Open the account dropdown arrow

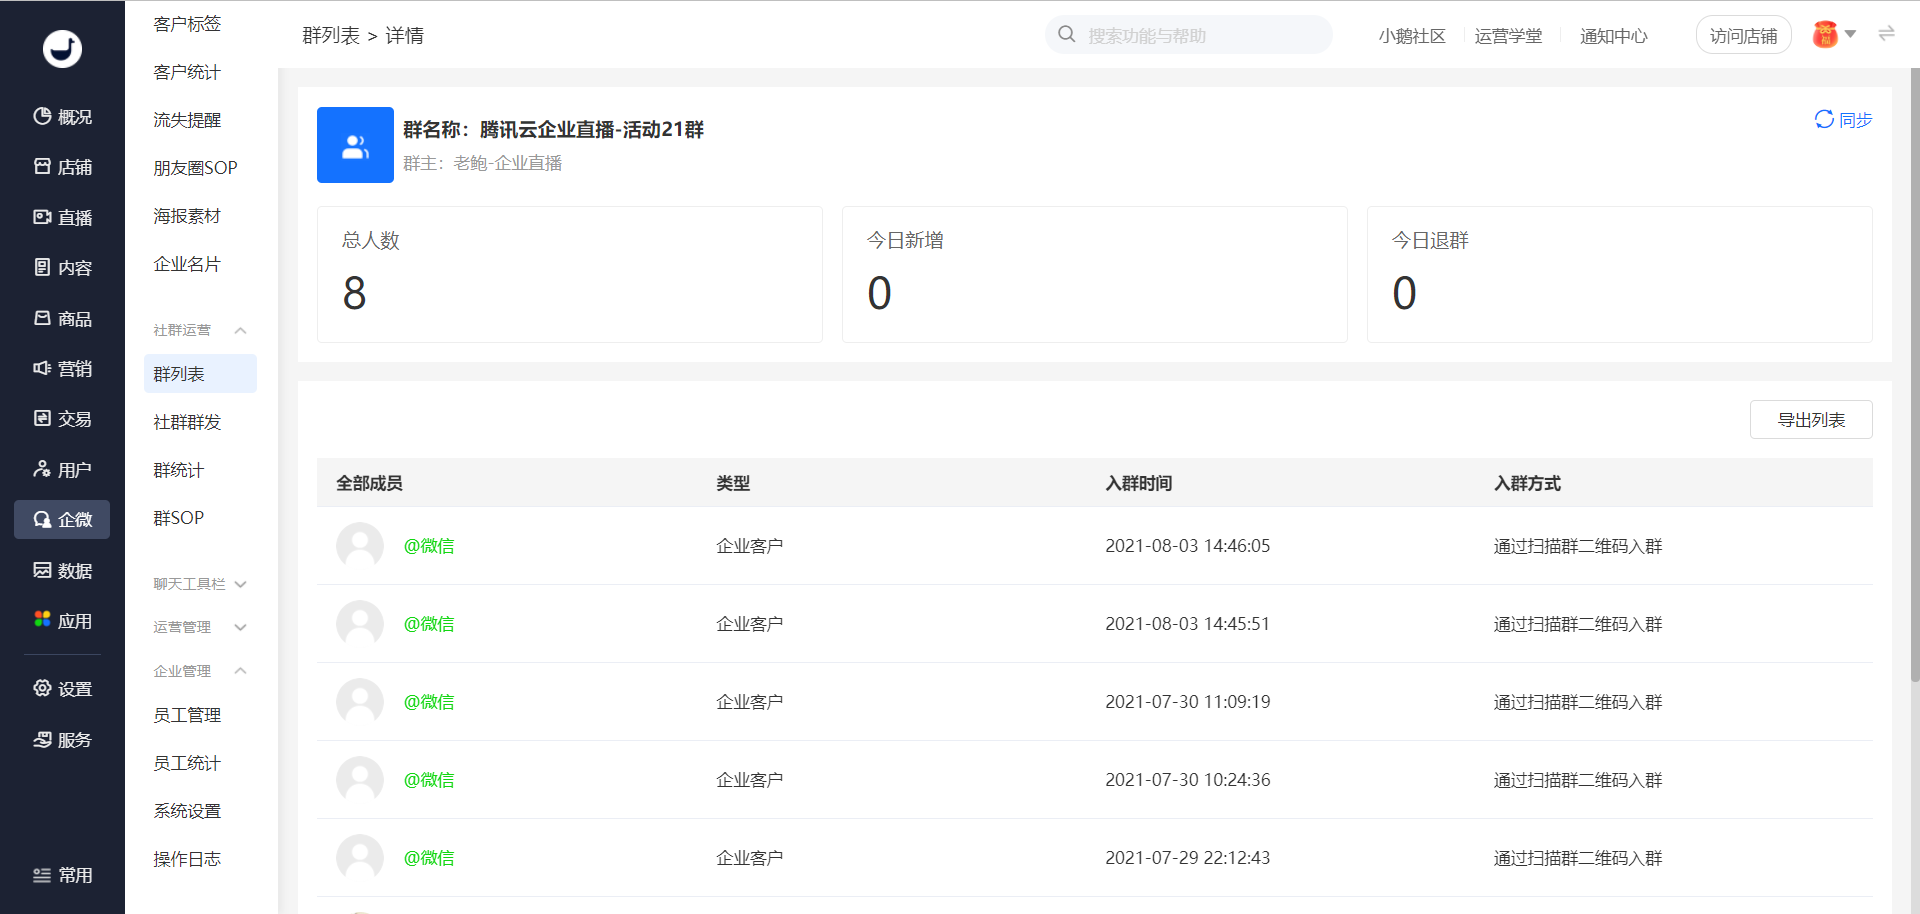tap(1851, 35)
